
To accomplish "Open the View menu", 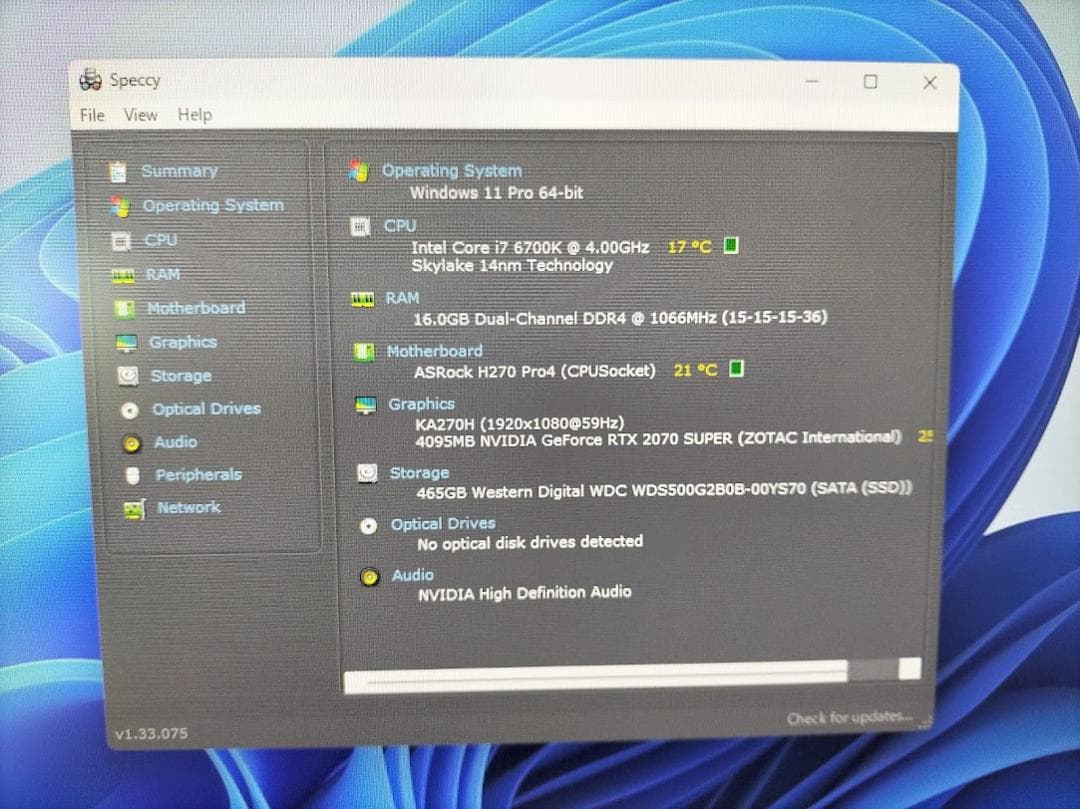I will tap(140, 115).
